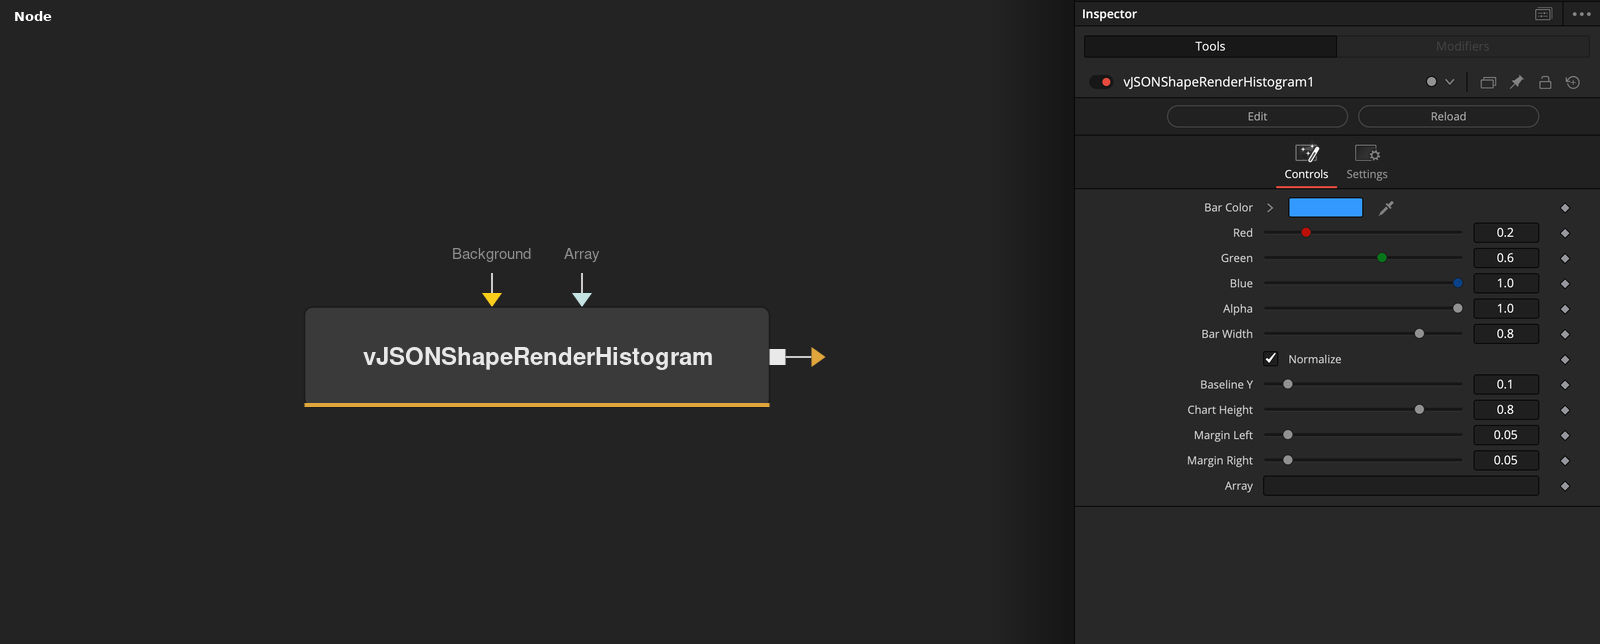Switch to the Modifiers tab
The image size is (1600, 644).
1463,46
